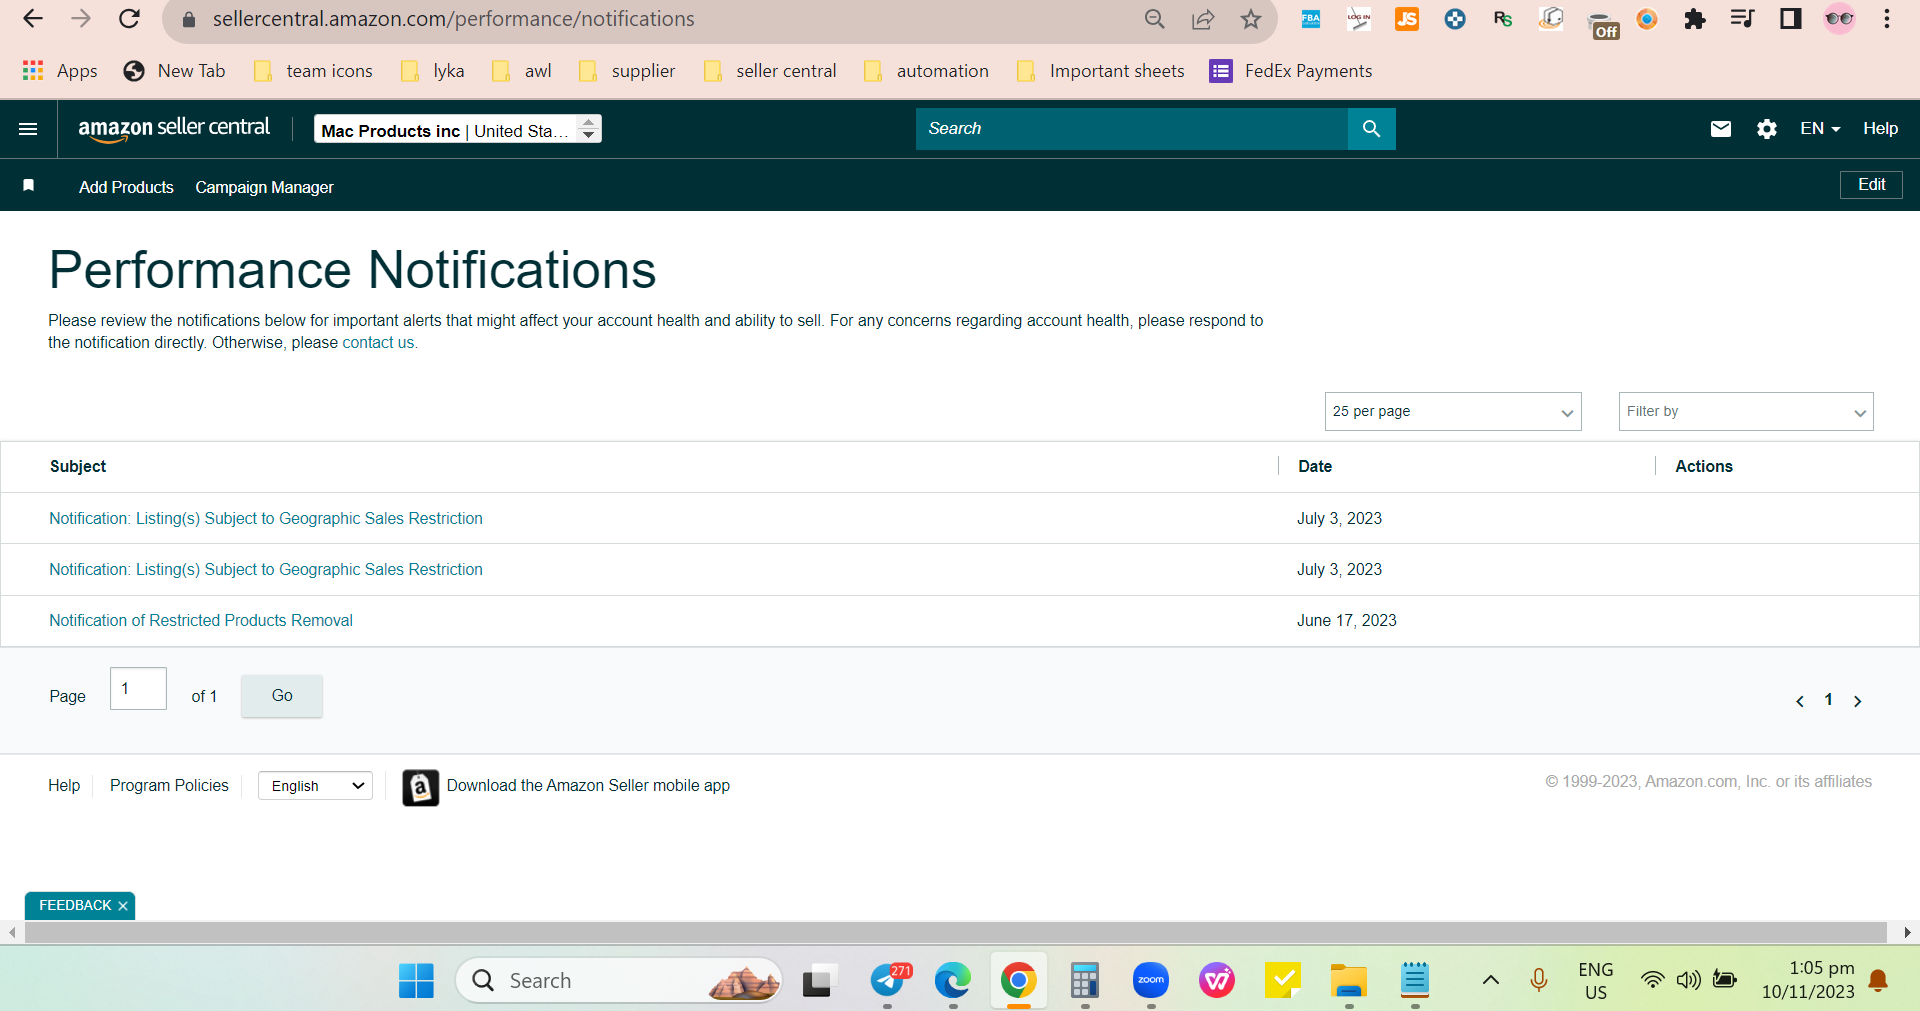Screen dimensions: 1920x1011
Task: Open the seller central bookmark folder
Action: pyautogui.click(x=771, y=71)
